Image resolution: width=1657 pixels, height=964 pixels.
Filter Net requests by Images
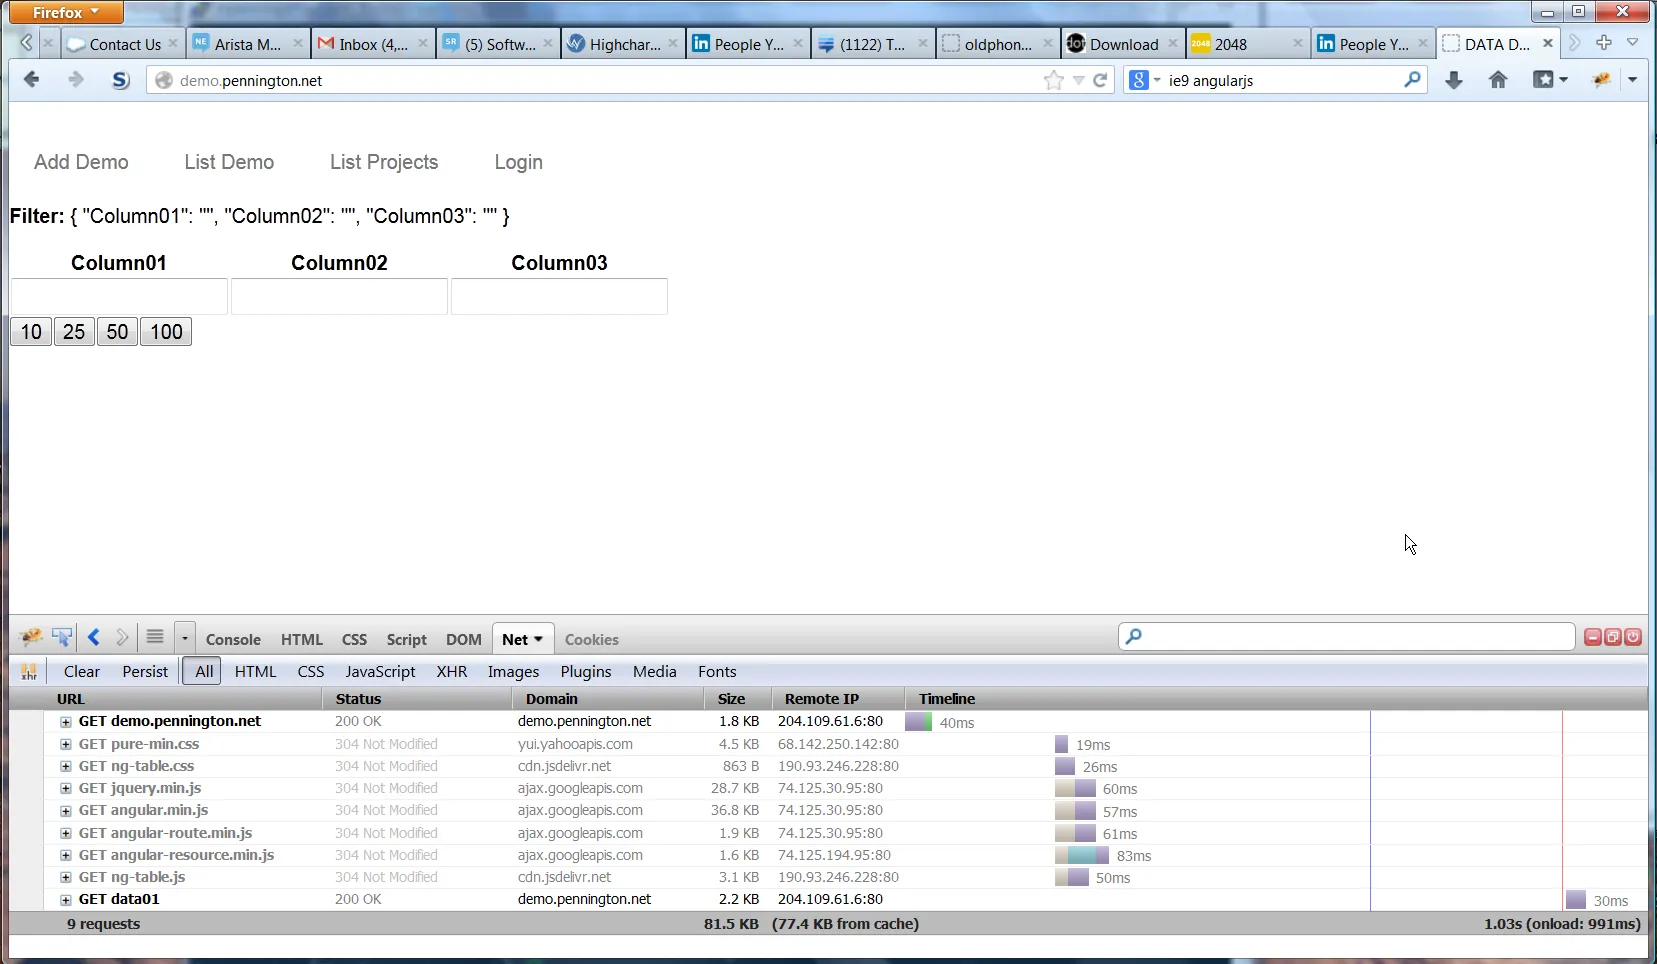513,672
